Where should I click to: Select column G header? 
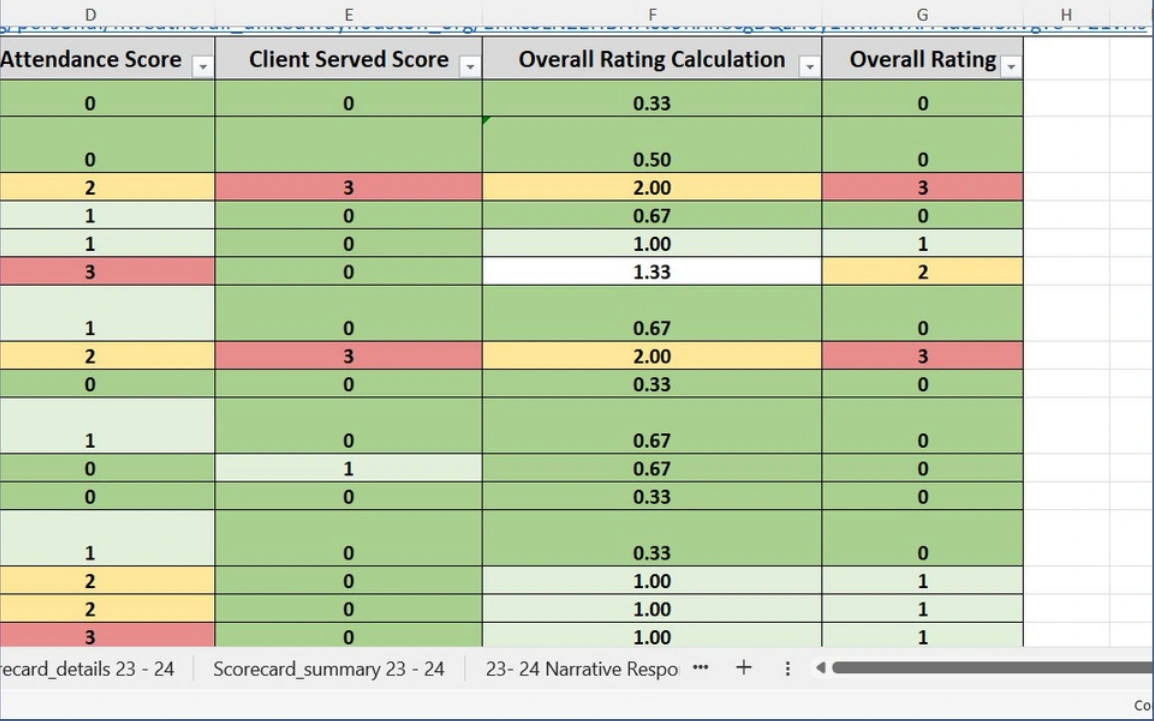(x=922, y=15)
